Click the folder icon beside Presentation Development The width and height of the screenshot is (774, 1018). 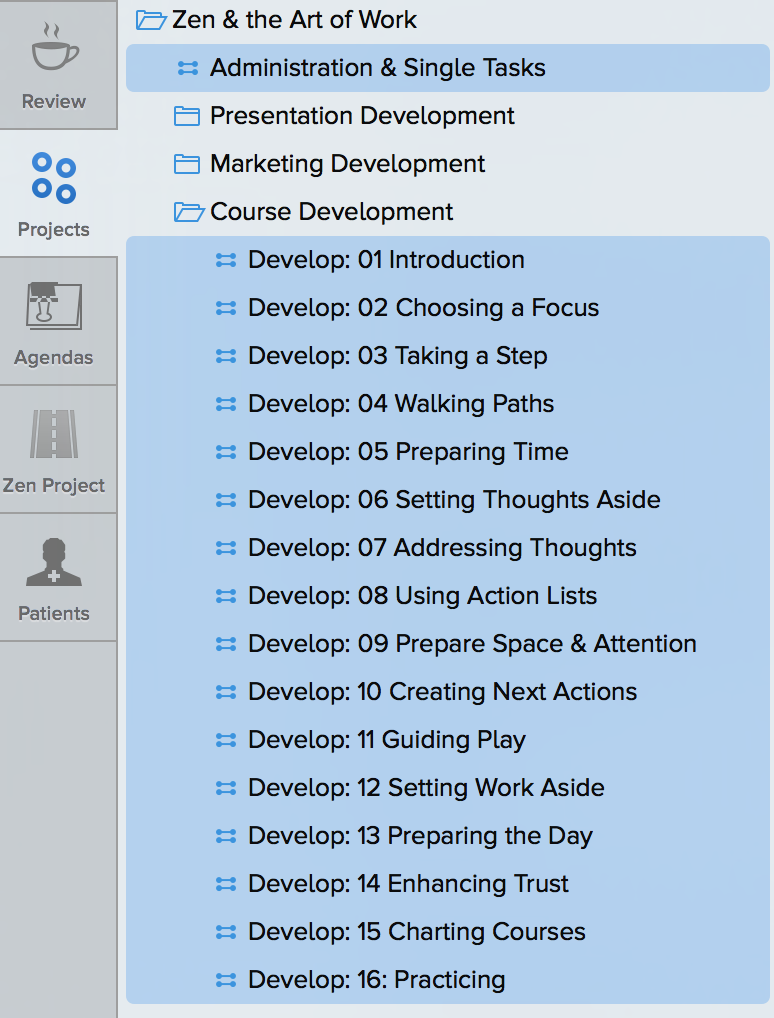(186, 116)
